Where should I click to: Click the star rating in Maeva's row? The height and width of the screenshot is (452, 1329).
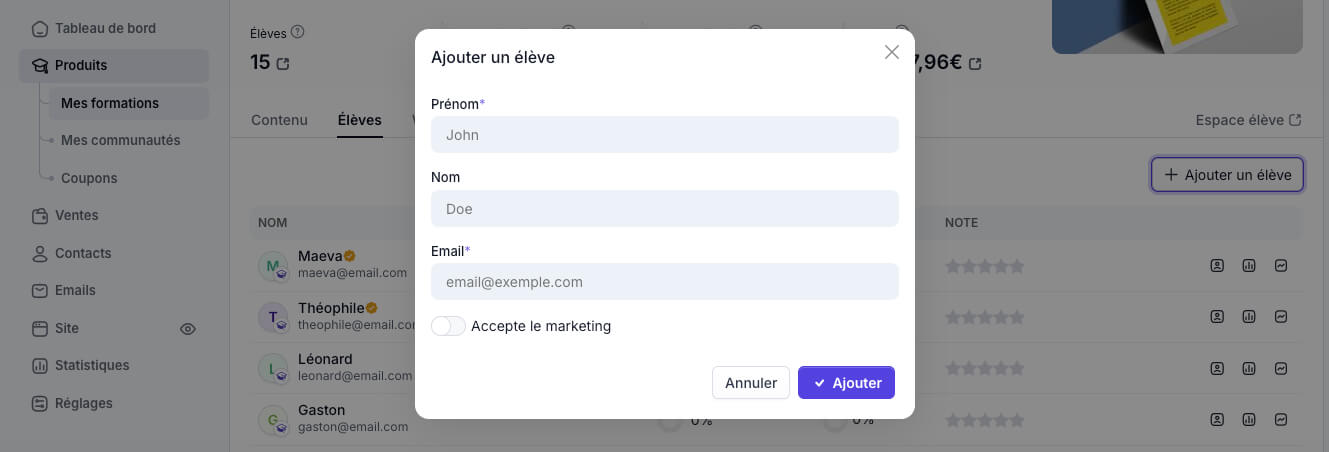click(985, 266)
